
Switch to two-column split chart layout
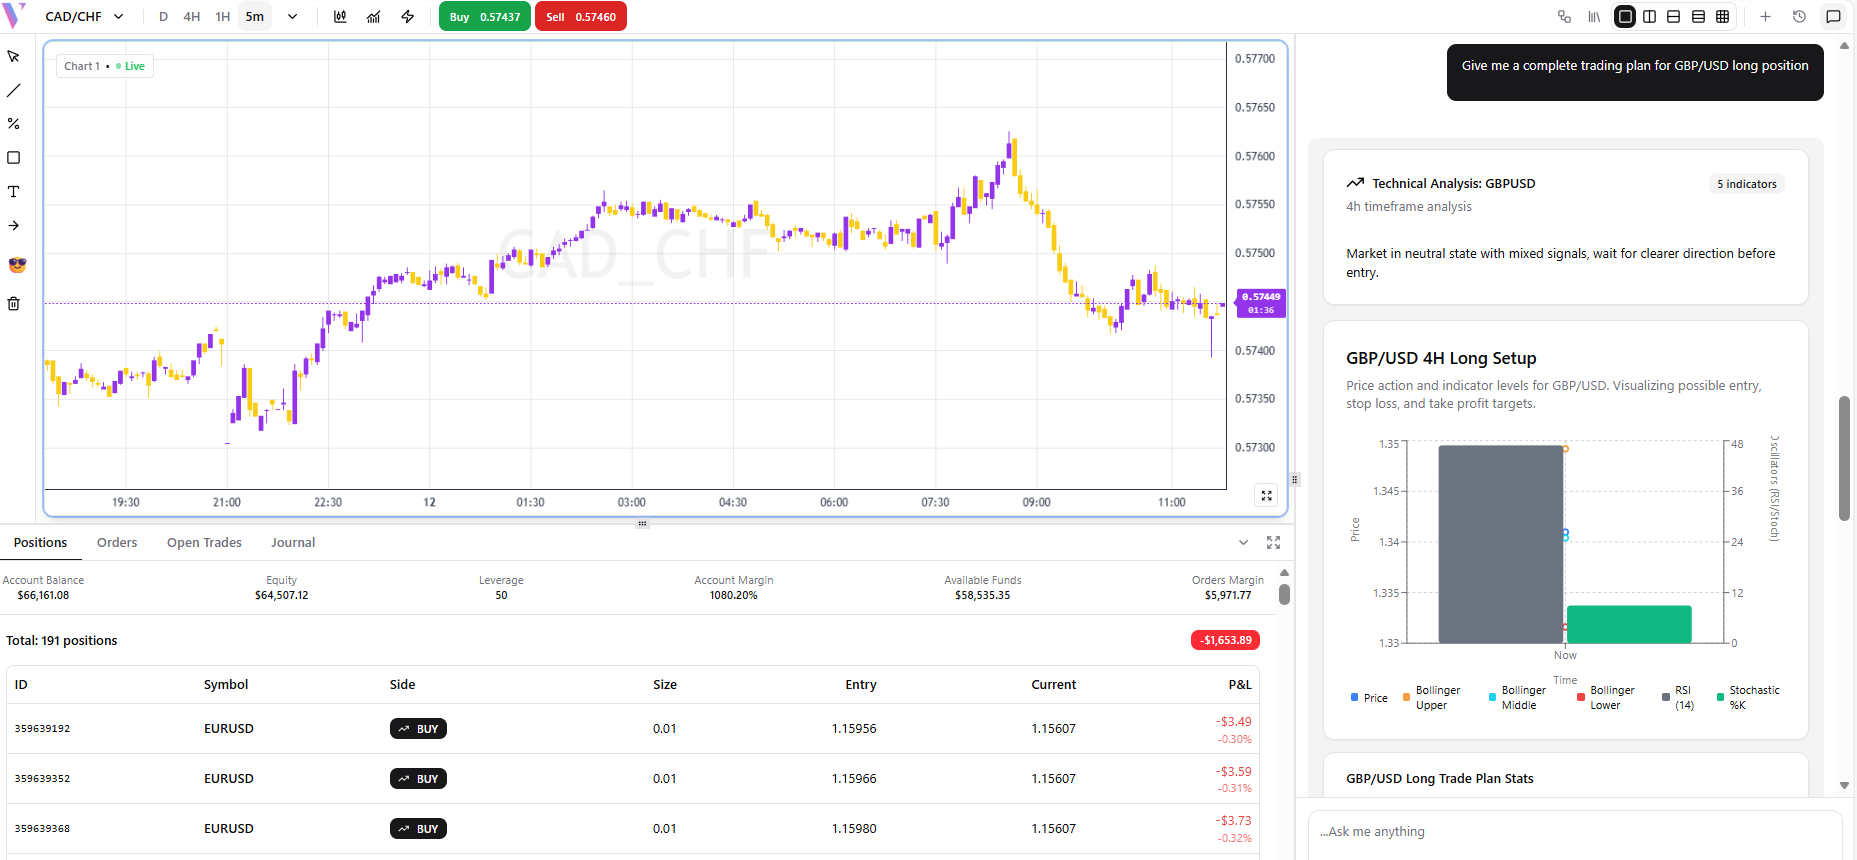tap(1649, 17)
